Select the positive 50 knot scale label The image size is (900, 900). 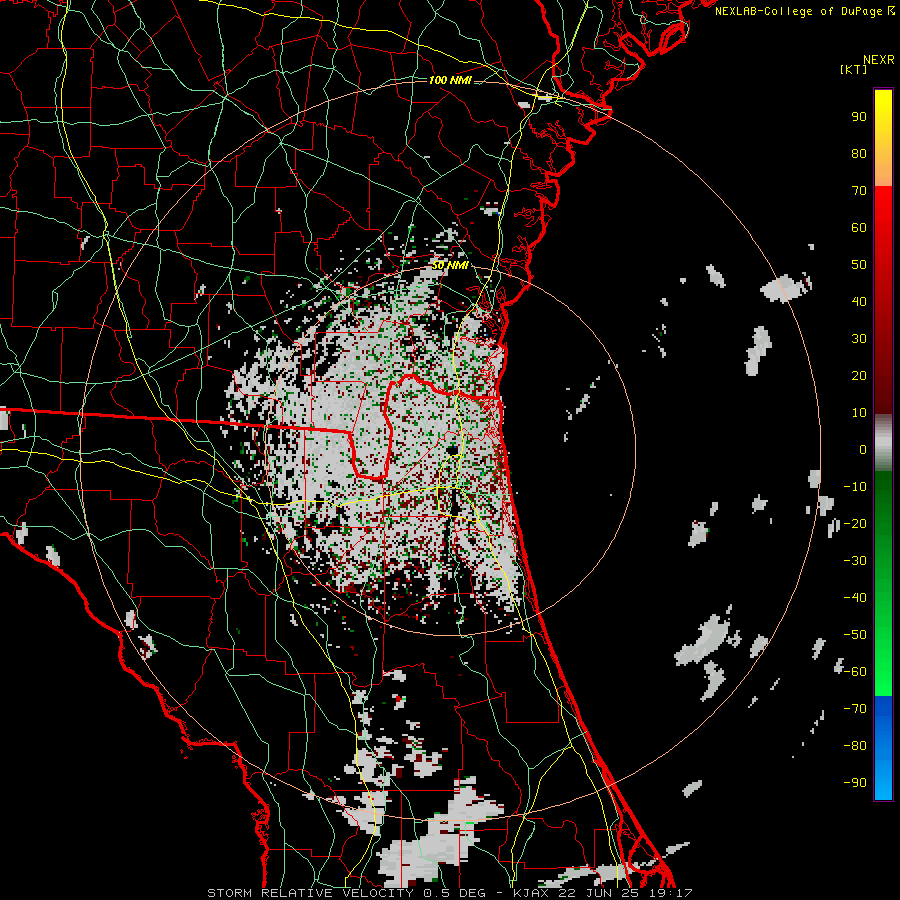point(859,265)
